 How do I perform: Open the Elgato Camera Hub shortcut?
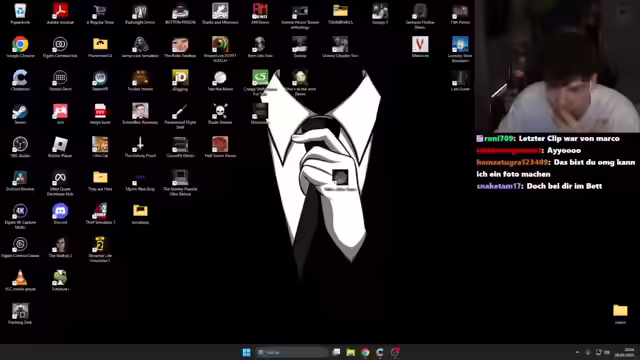[x=60, y=47]
